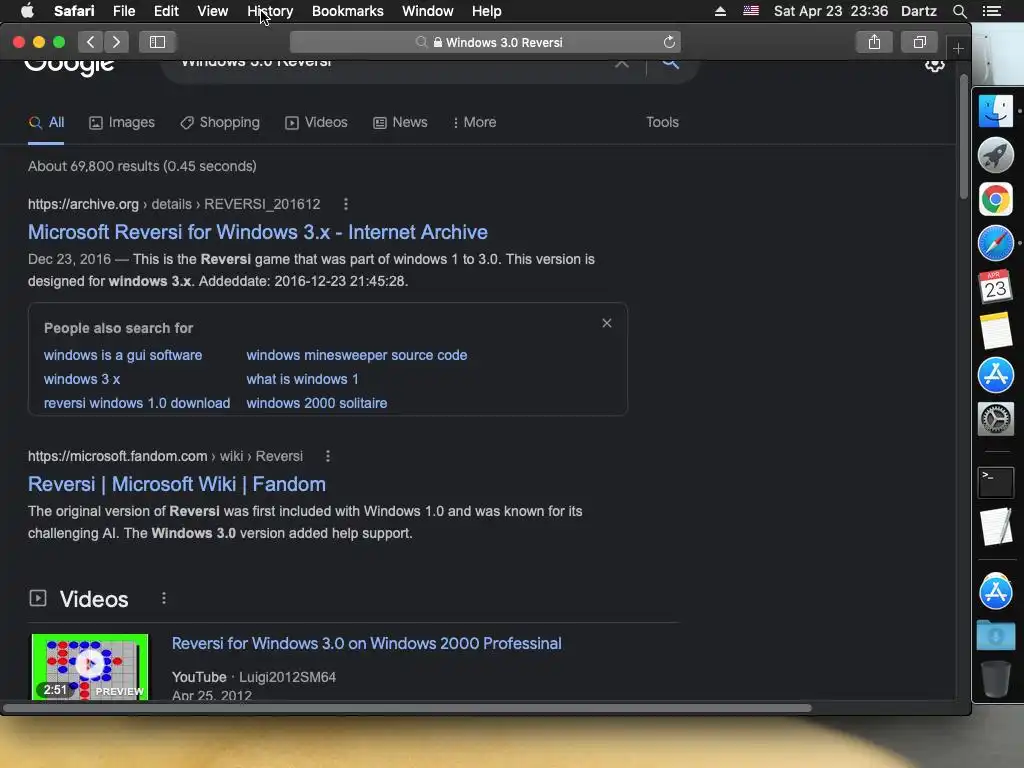
Task: Open the Safari menu
Action: tap(74, 11)
